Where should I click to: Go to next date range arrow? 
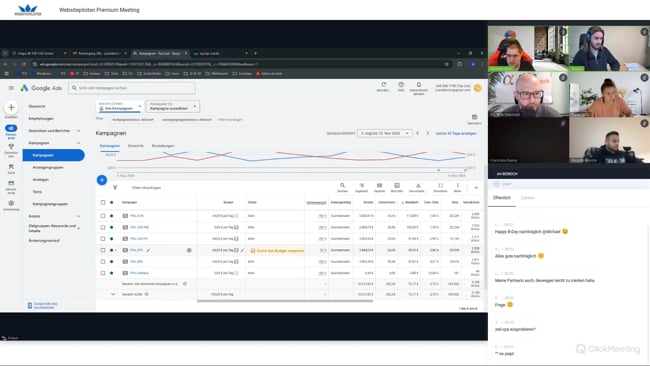[x=428, y=133]
